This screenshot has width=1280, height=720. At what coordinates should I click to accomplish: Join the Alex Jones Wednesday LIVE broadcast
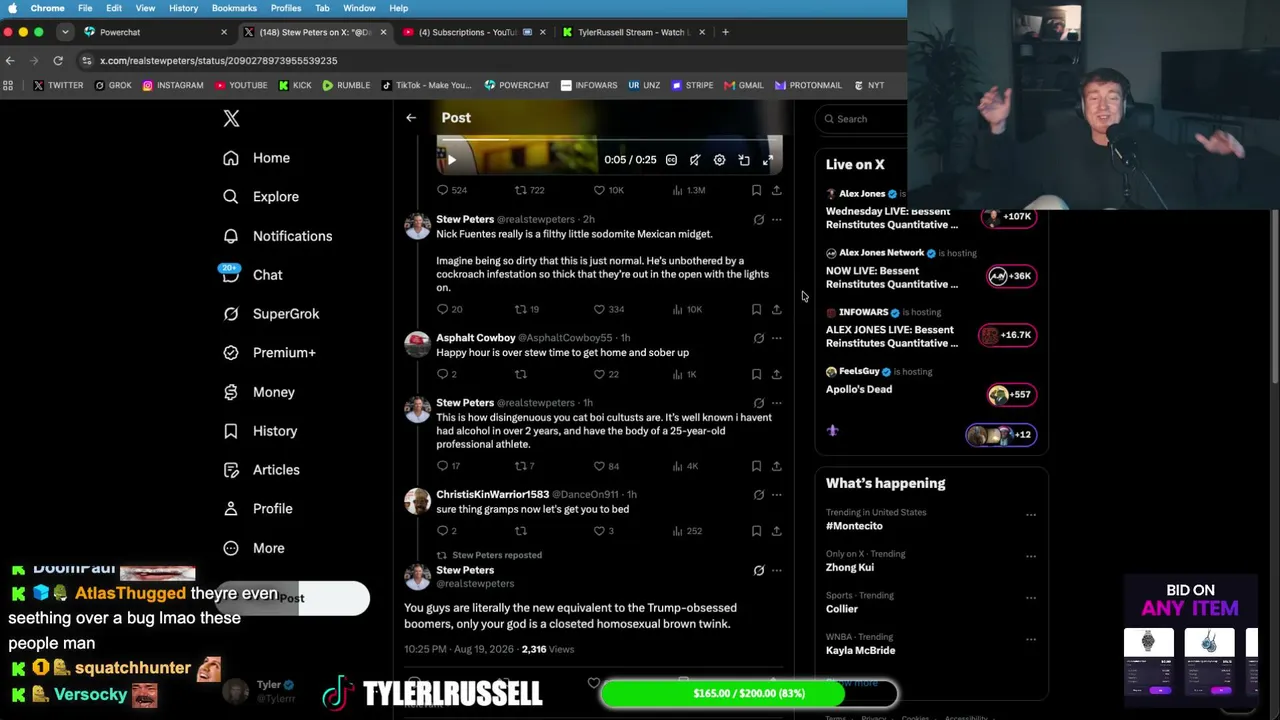tap(931, 210)
